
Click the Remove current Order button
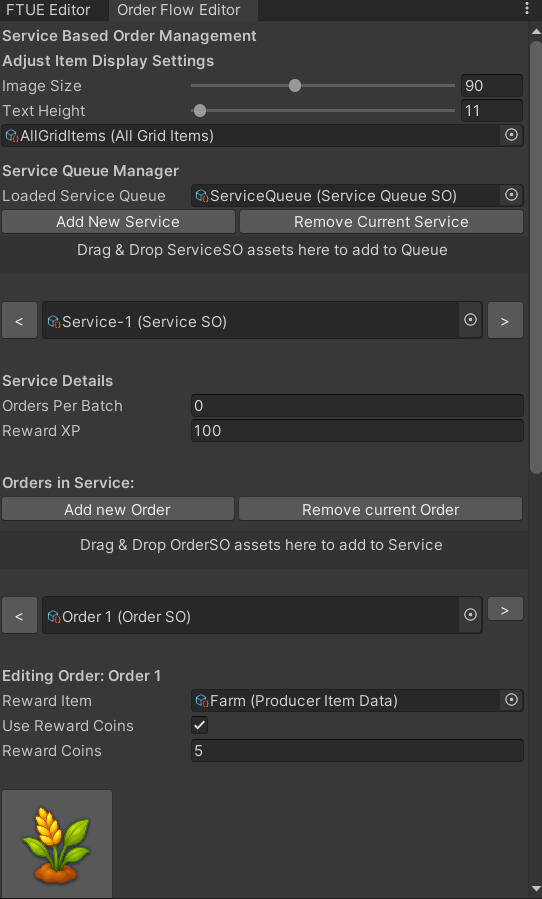coord(380,510)
